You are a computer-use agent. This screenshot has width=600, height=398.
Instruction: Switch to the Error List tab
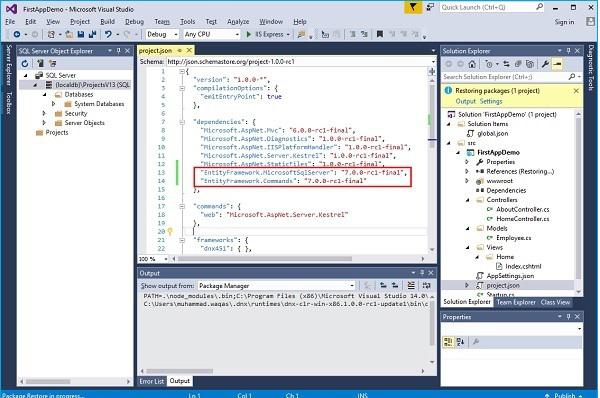[152, 381]
